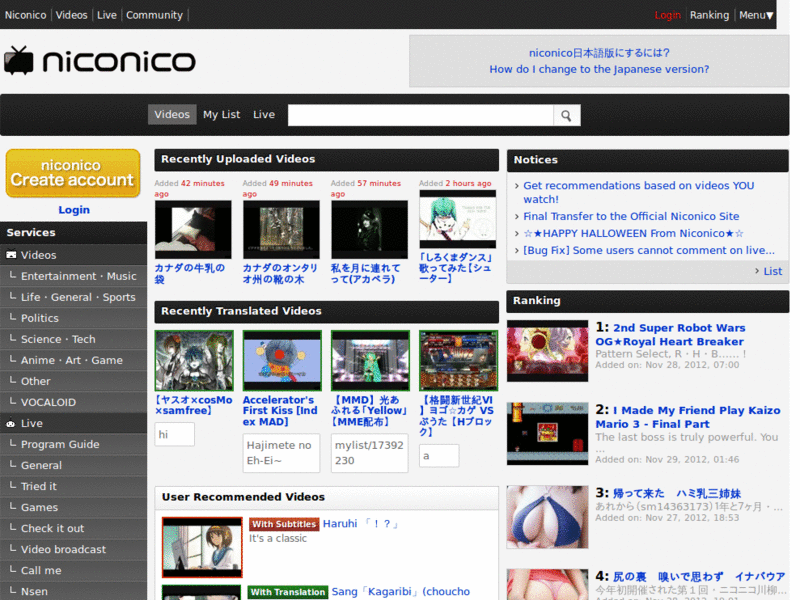This screenshot has height=600, width=800.
Task: Open 'Get recommendations based on videos YOU watch!' notice
Action: (638, 192)
